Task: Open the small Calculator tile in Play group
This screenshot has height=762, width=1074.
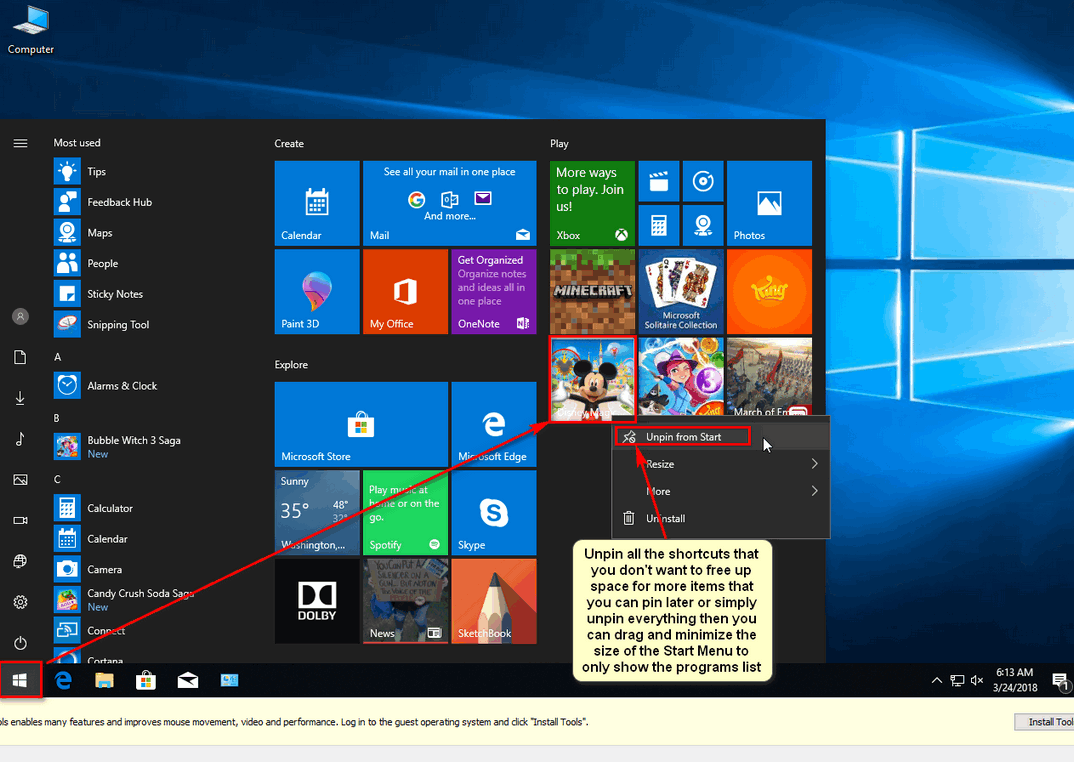Action: pos(659,225)
